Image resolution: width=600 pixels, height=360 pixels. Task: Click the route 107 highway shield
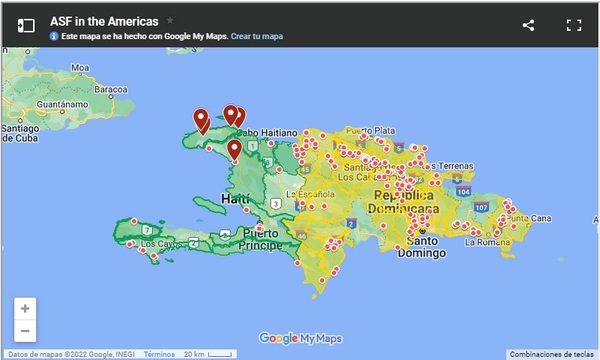coord(481,208)
